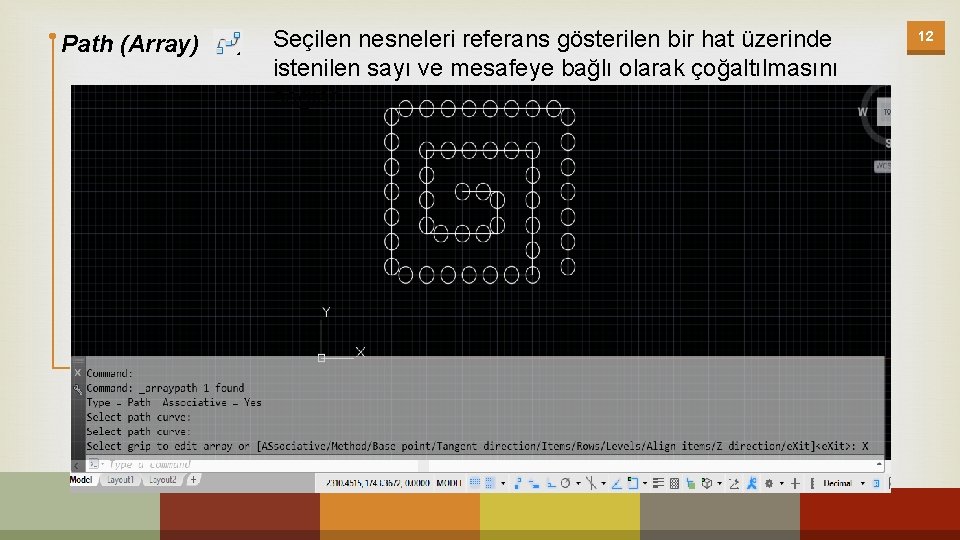Click the transparency icon in status bar
Image resolution: width=960 pixels, height=540 pixels.
point(675,483)
